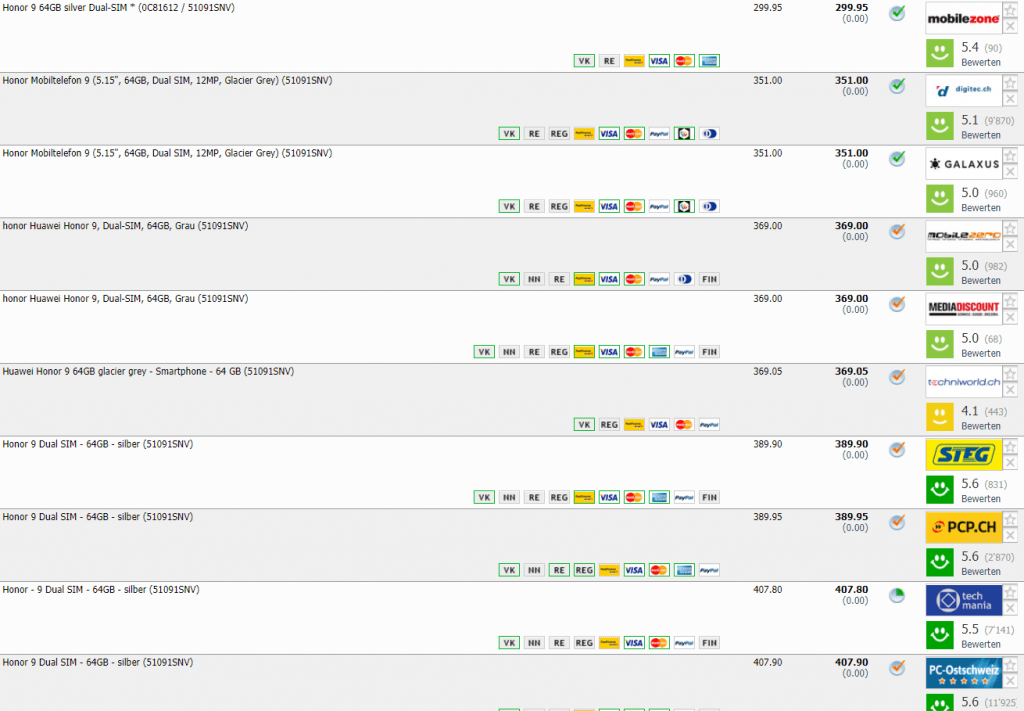The image size is (1024, 711).
Task: Click the bold price 369.05
Action: click(x=852, y=371)
